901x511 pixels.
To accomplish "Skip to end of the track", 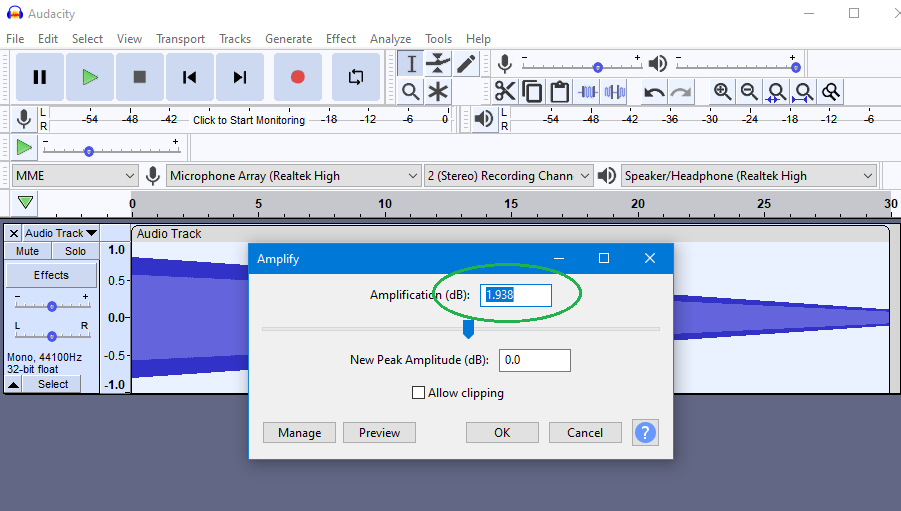I will [x=240, y=77].
